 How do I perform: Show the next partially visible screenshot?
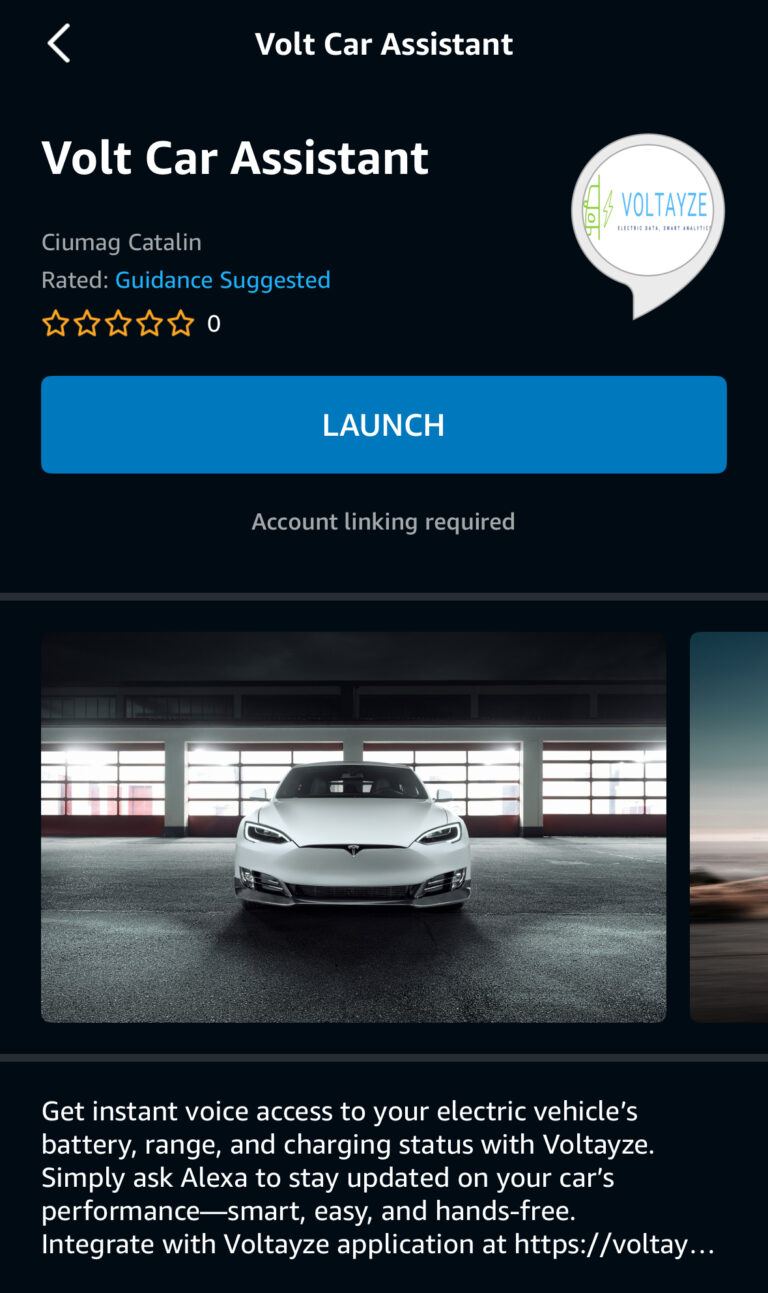[x=729, y=827]
